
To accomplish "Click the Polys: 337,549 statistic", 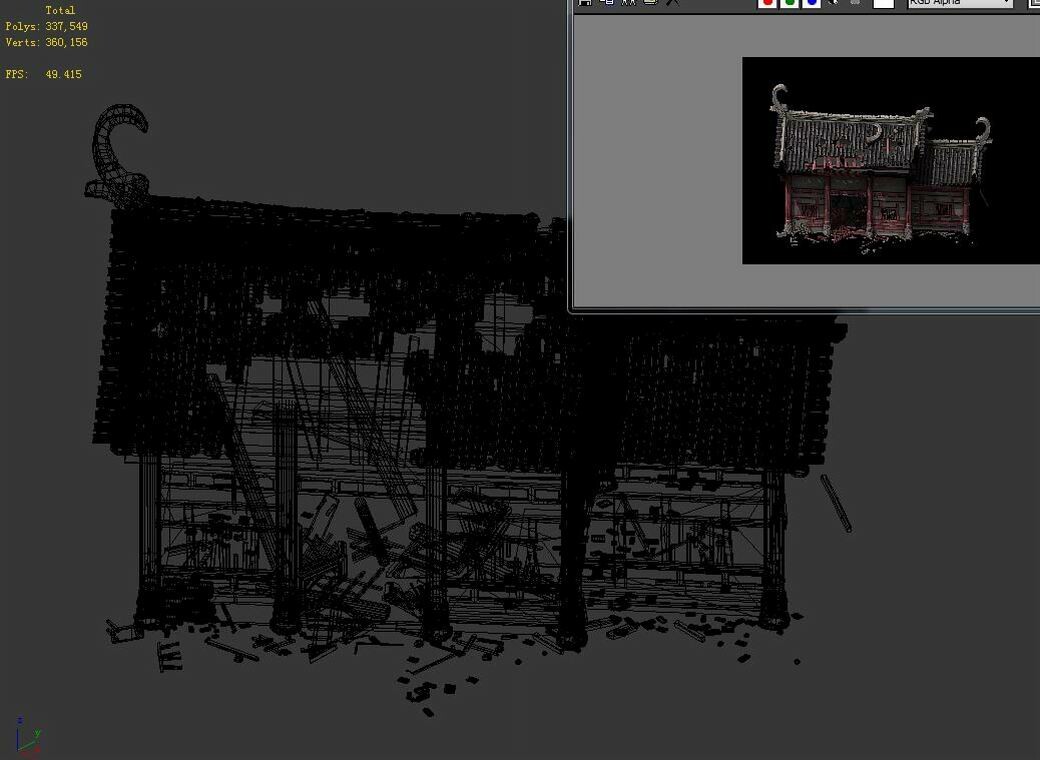I will pyautogui.click(x=46, y=27).
